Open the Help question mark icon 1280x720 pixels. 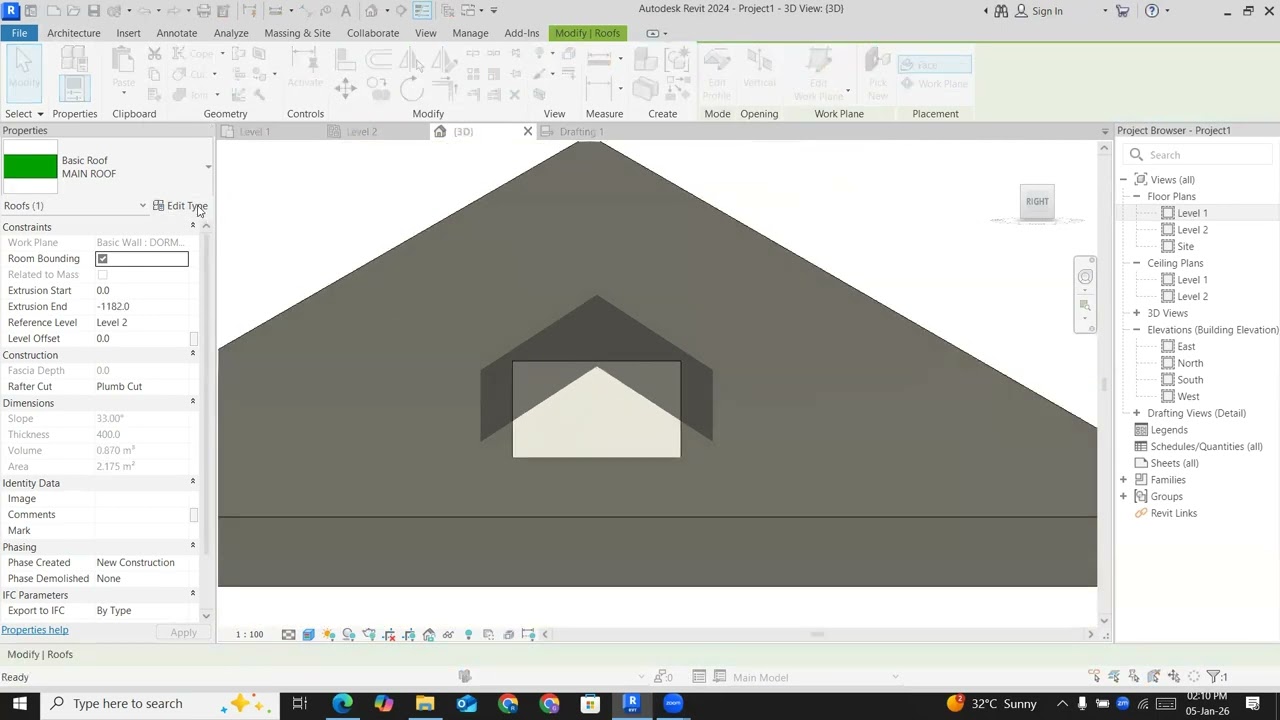1152,11
